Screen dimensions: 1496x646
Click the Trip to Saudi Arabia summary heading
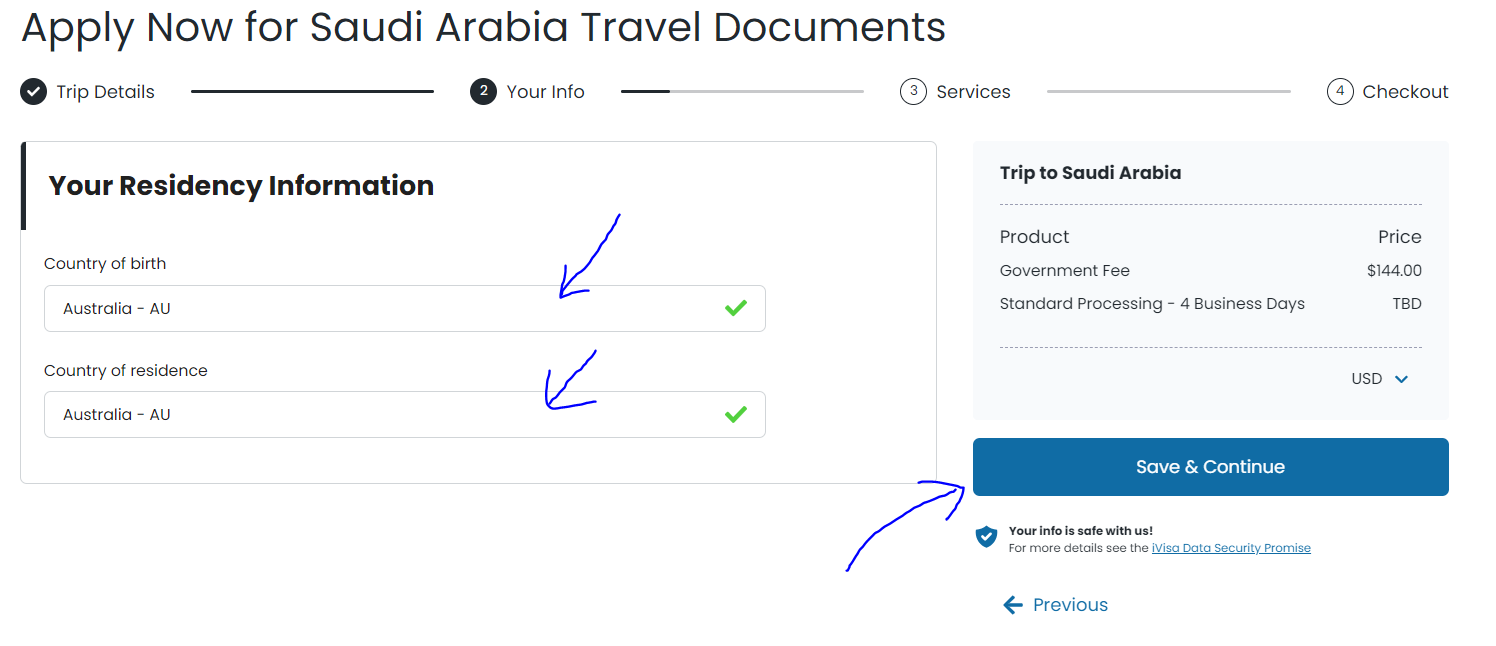point(1090,172)
